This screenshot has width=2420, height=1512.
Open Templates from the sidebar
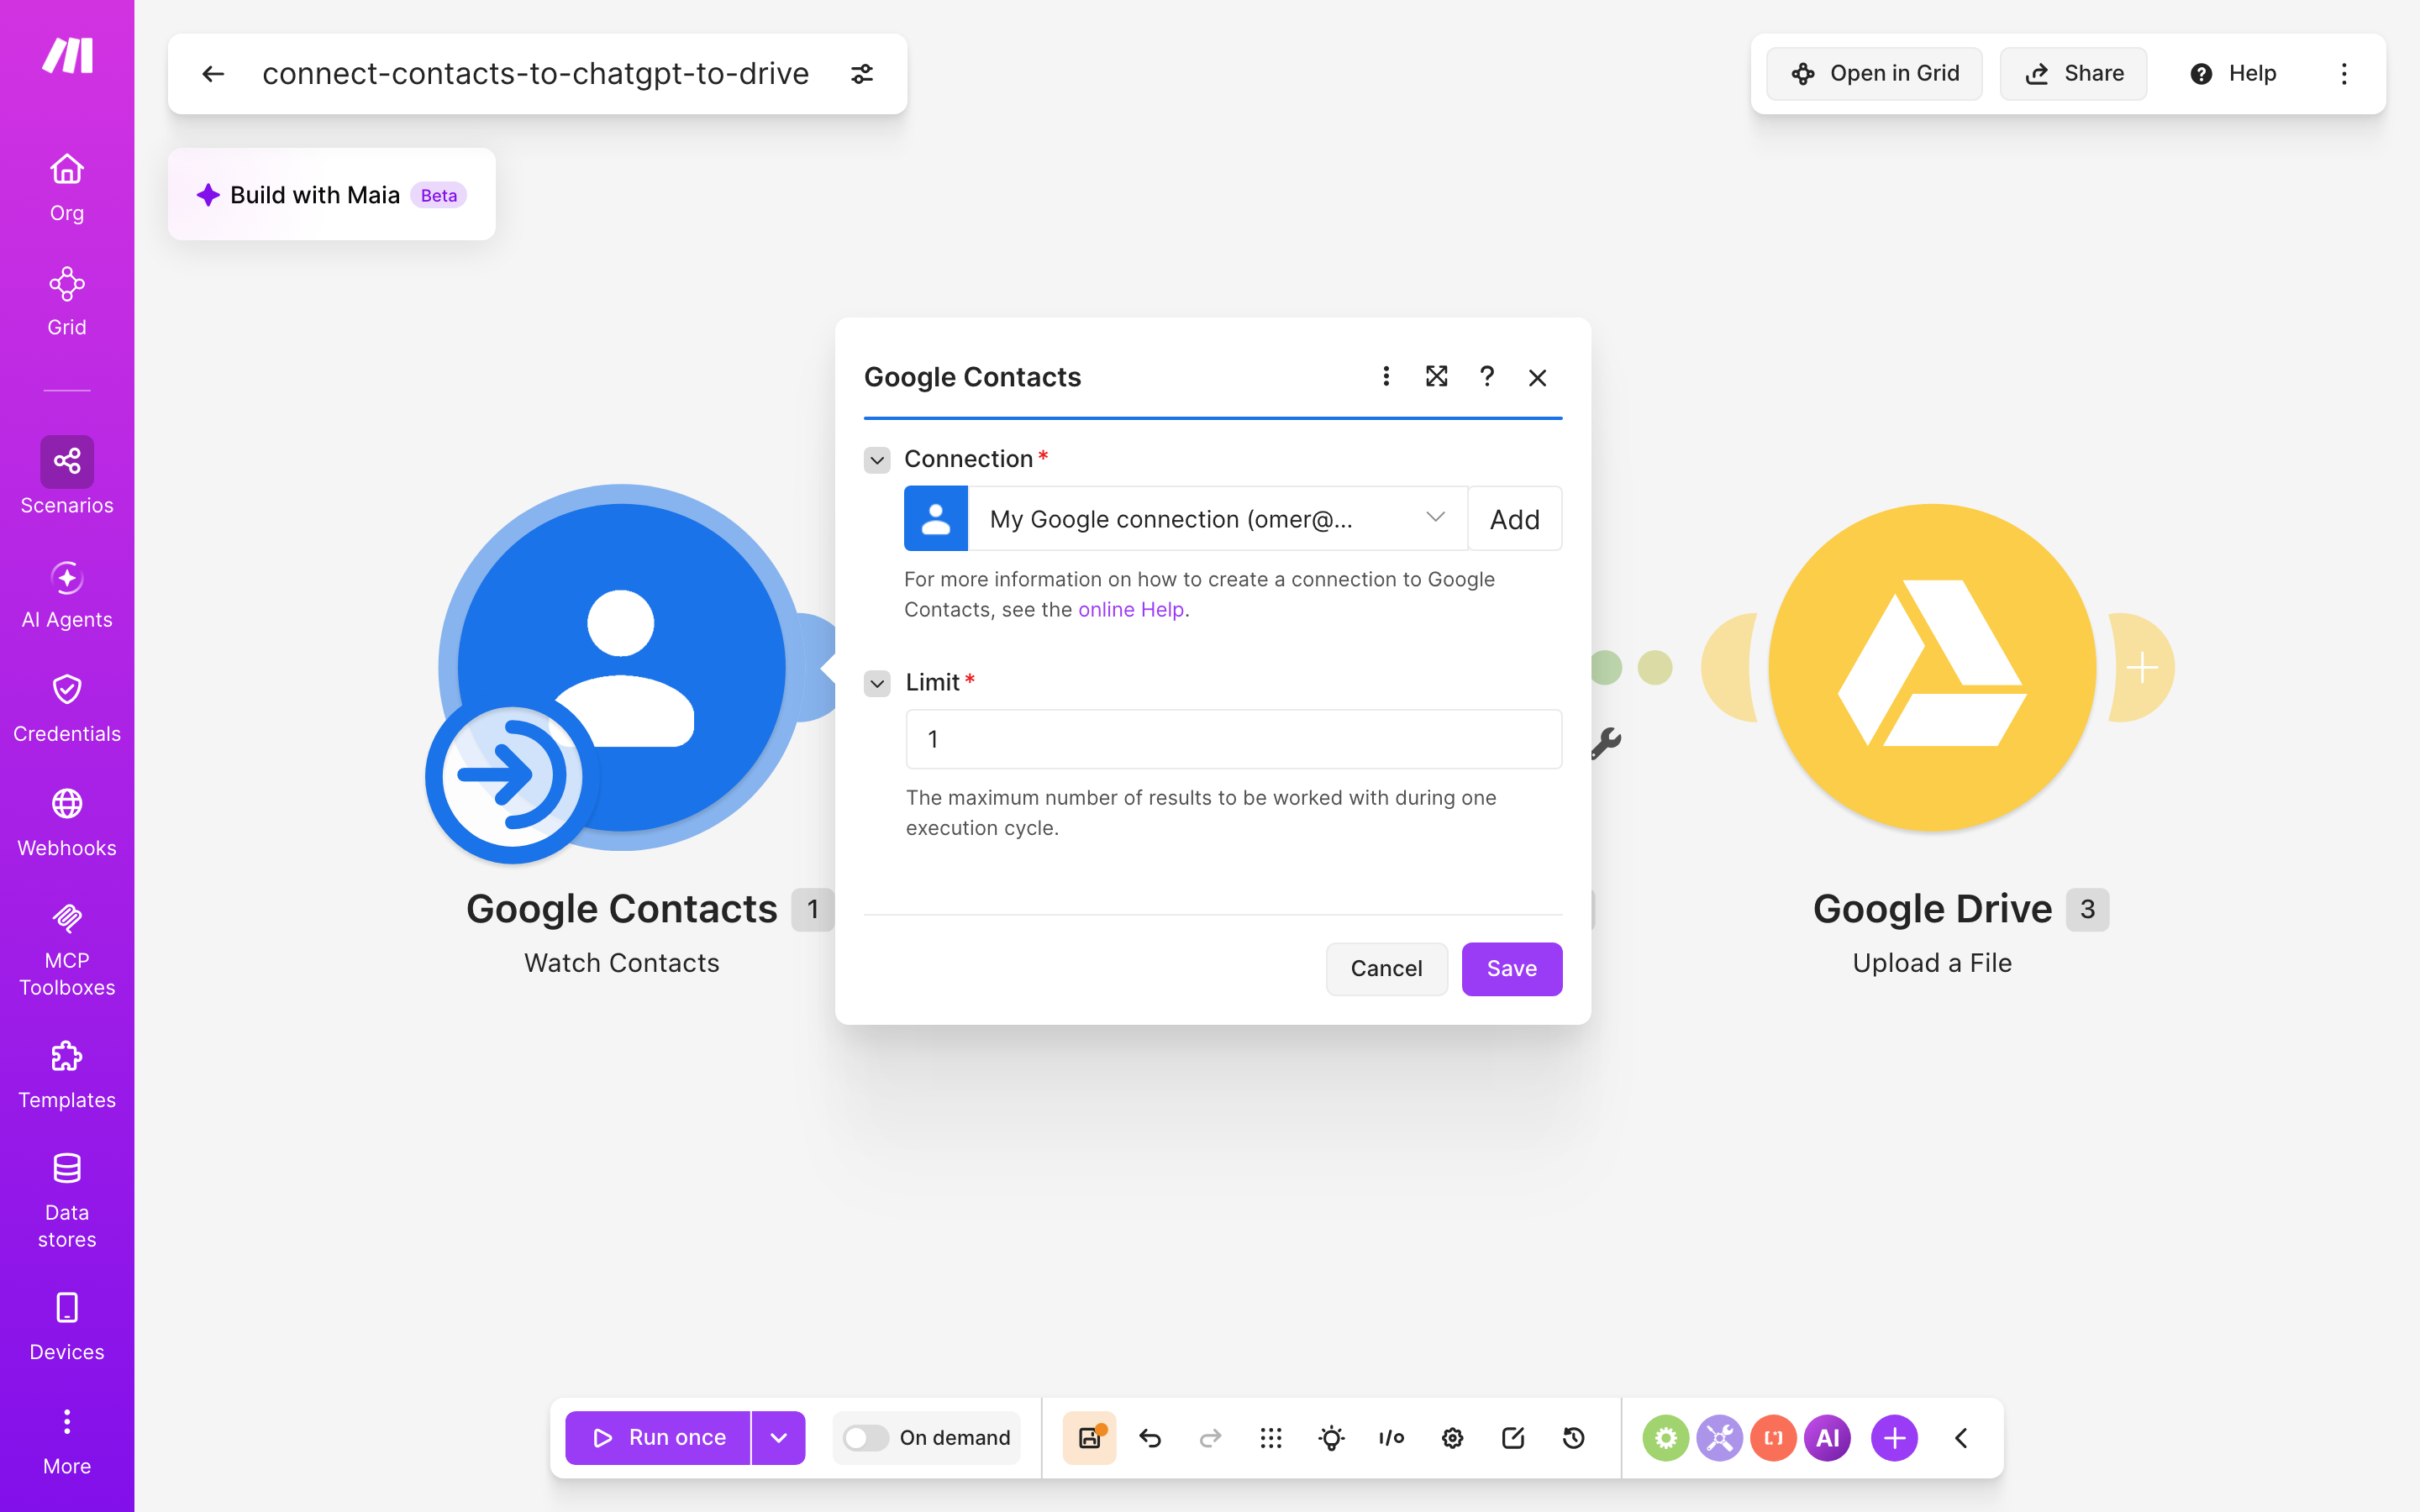point(67,1075)
